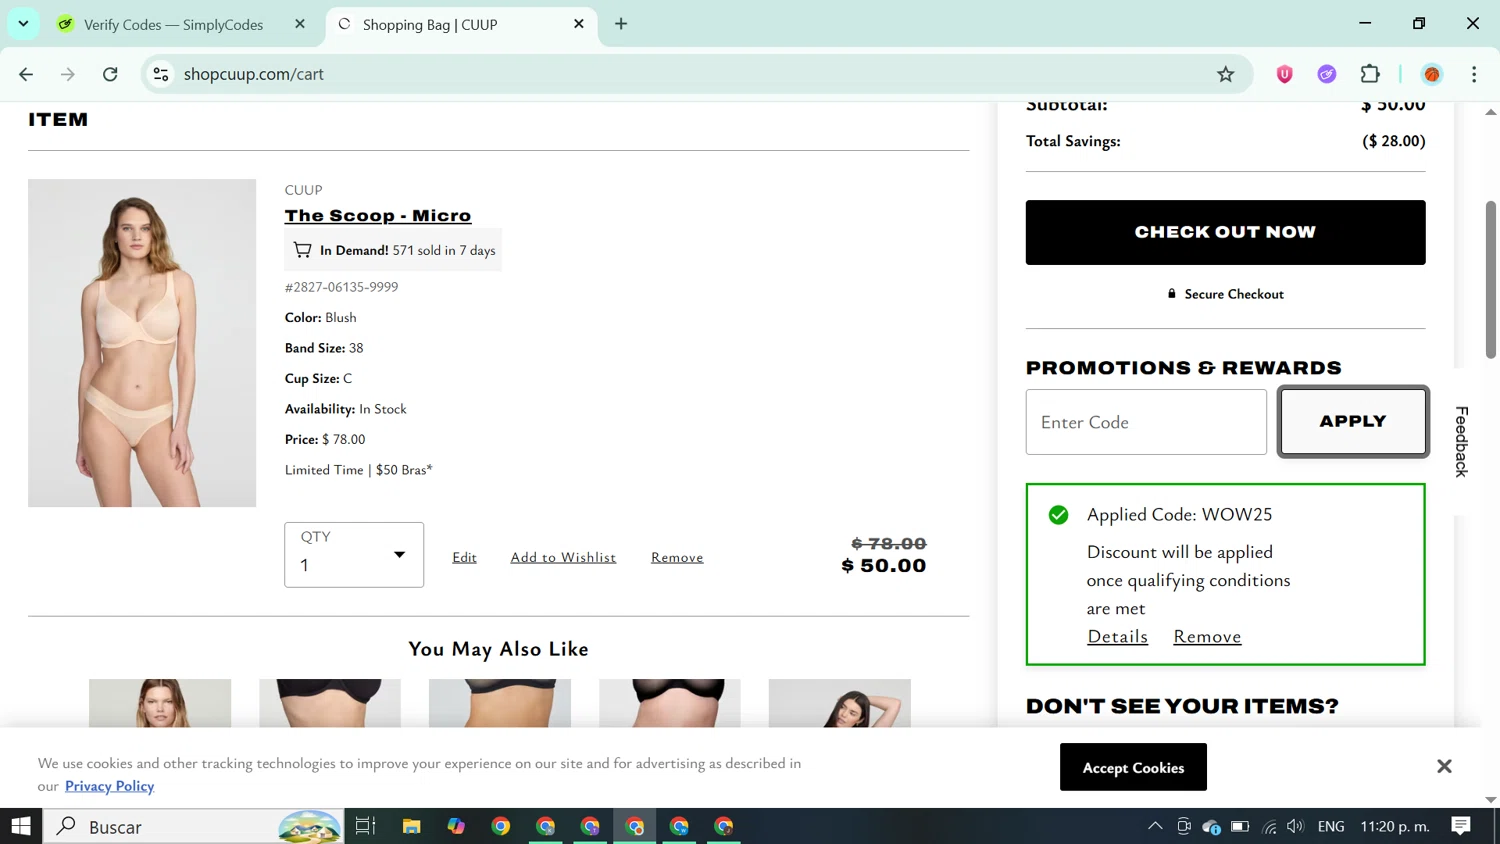Image resolution: width=1500 pixels, height=844 pixels.
Task: Open the Extensions puzzle icon
Action: 1370,74
